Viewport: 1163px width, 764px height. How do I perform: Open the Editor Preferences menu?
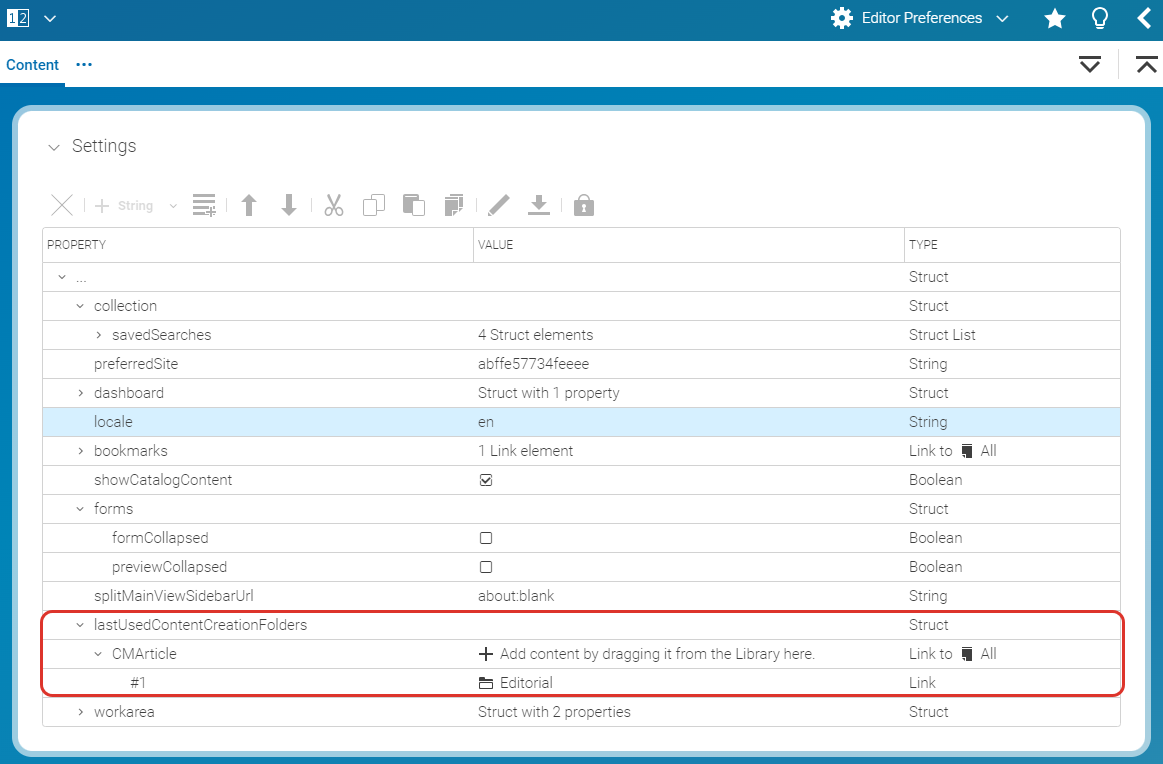coord(918,18)
